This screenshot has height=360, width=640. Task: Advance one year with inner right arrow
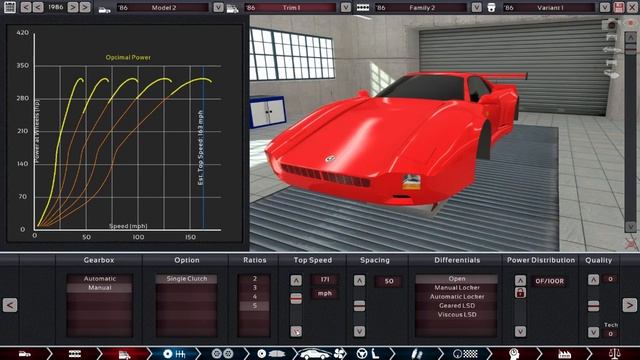73,7
